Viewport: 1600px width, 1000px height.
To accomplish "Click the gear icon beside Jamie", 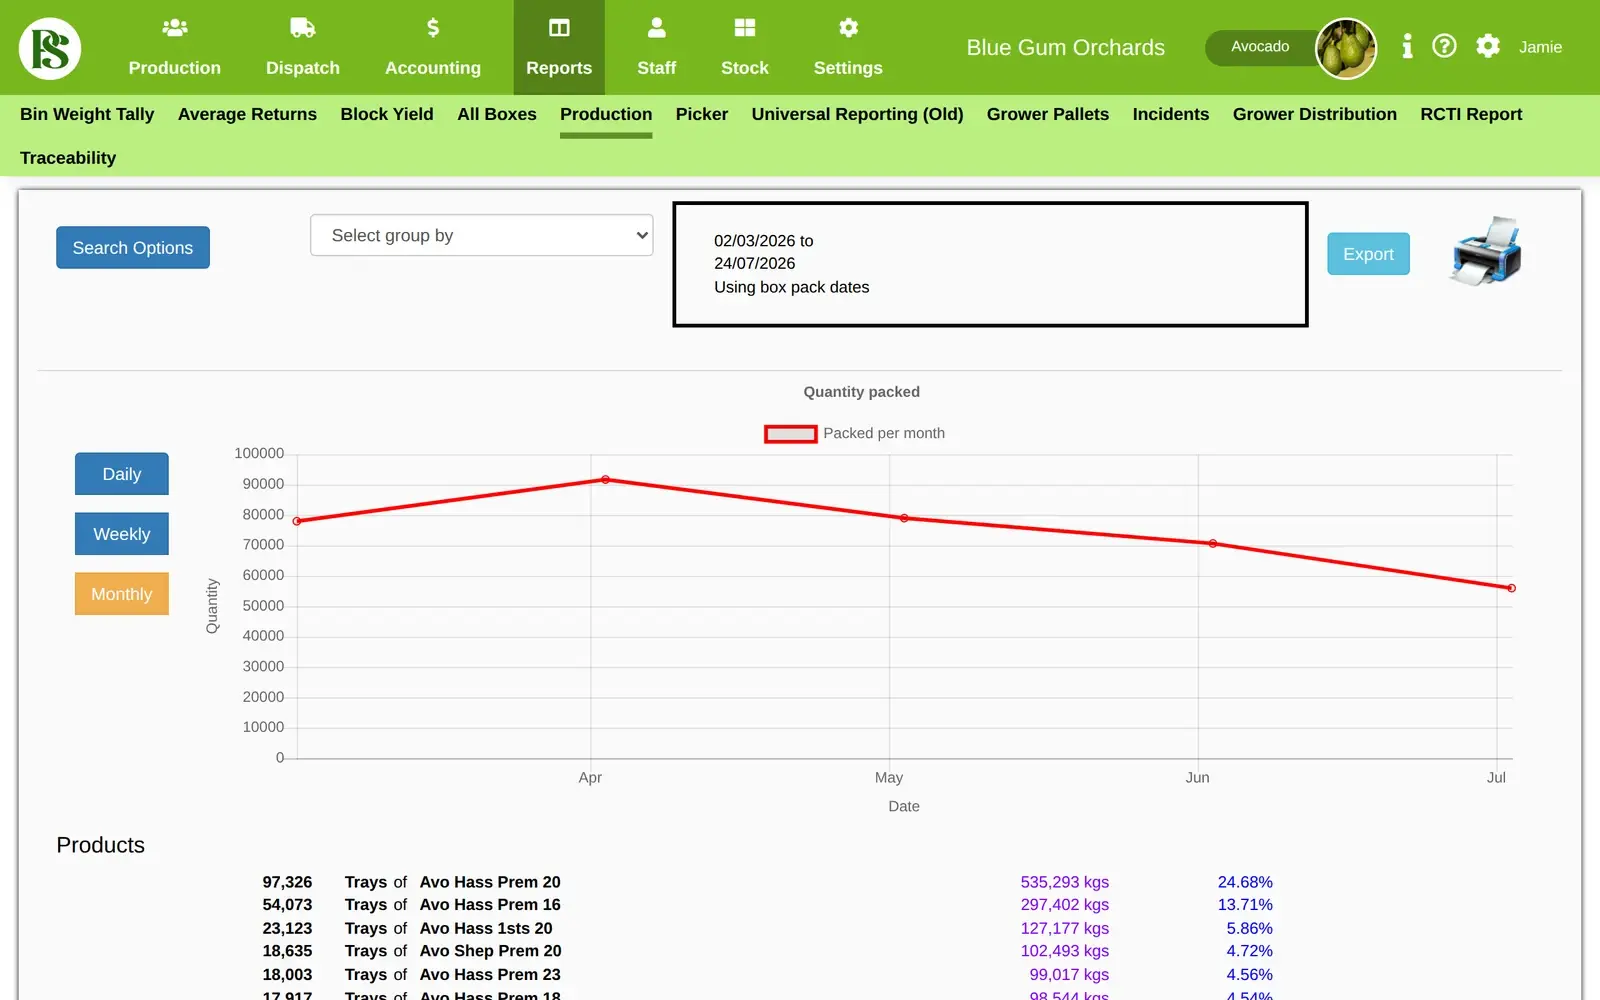I will pos(1488,46).
